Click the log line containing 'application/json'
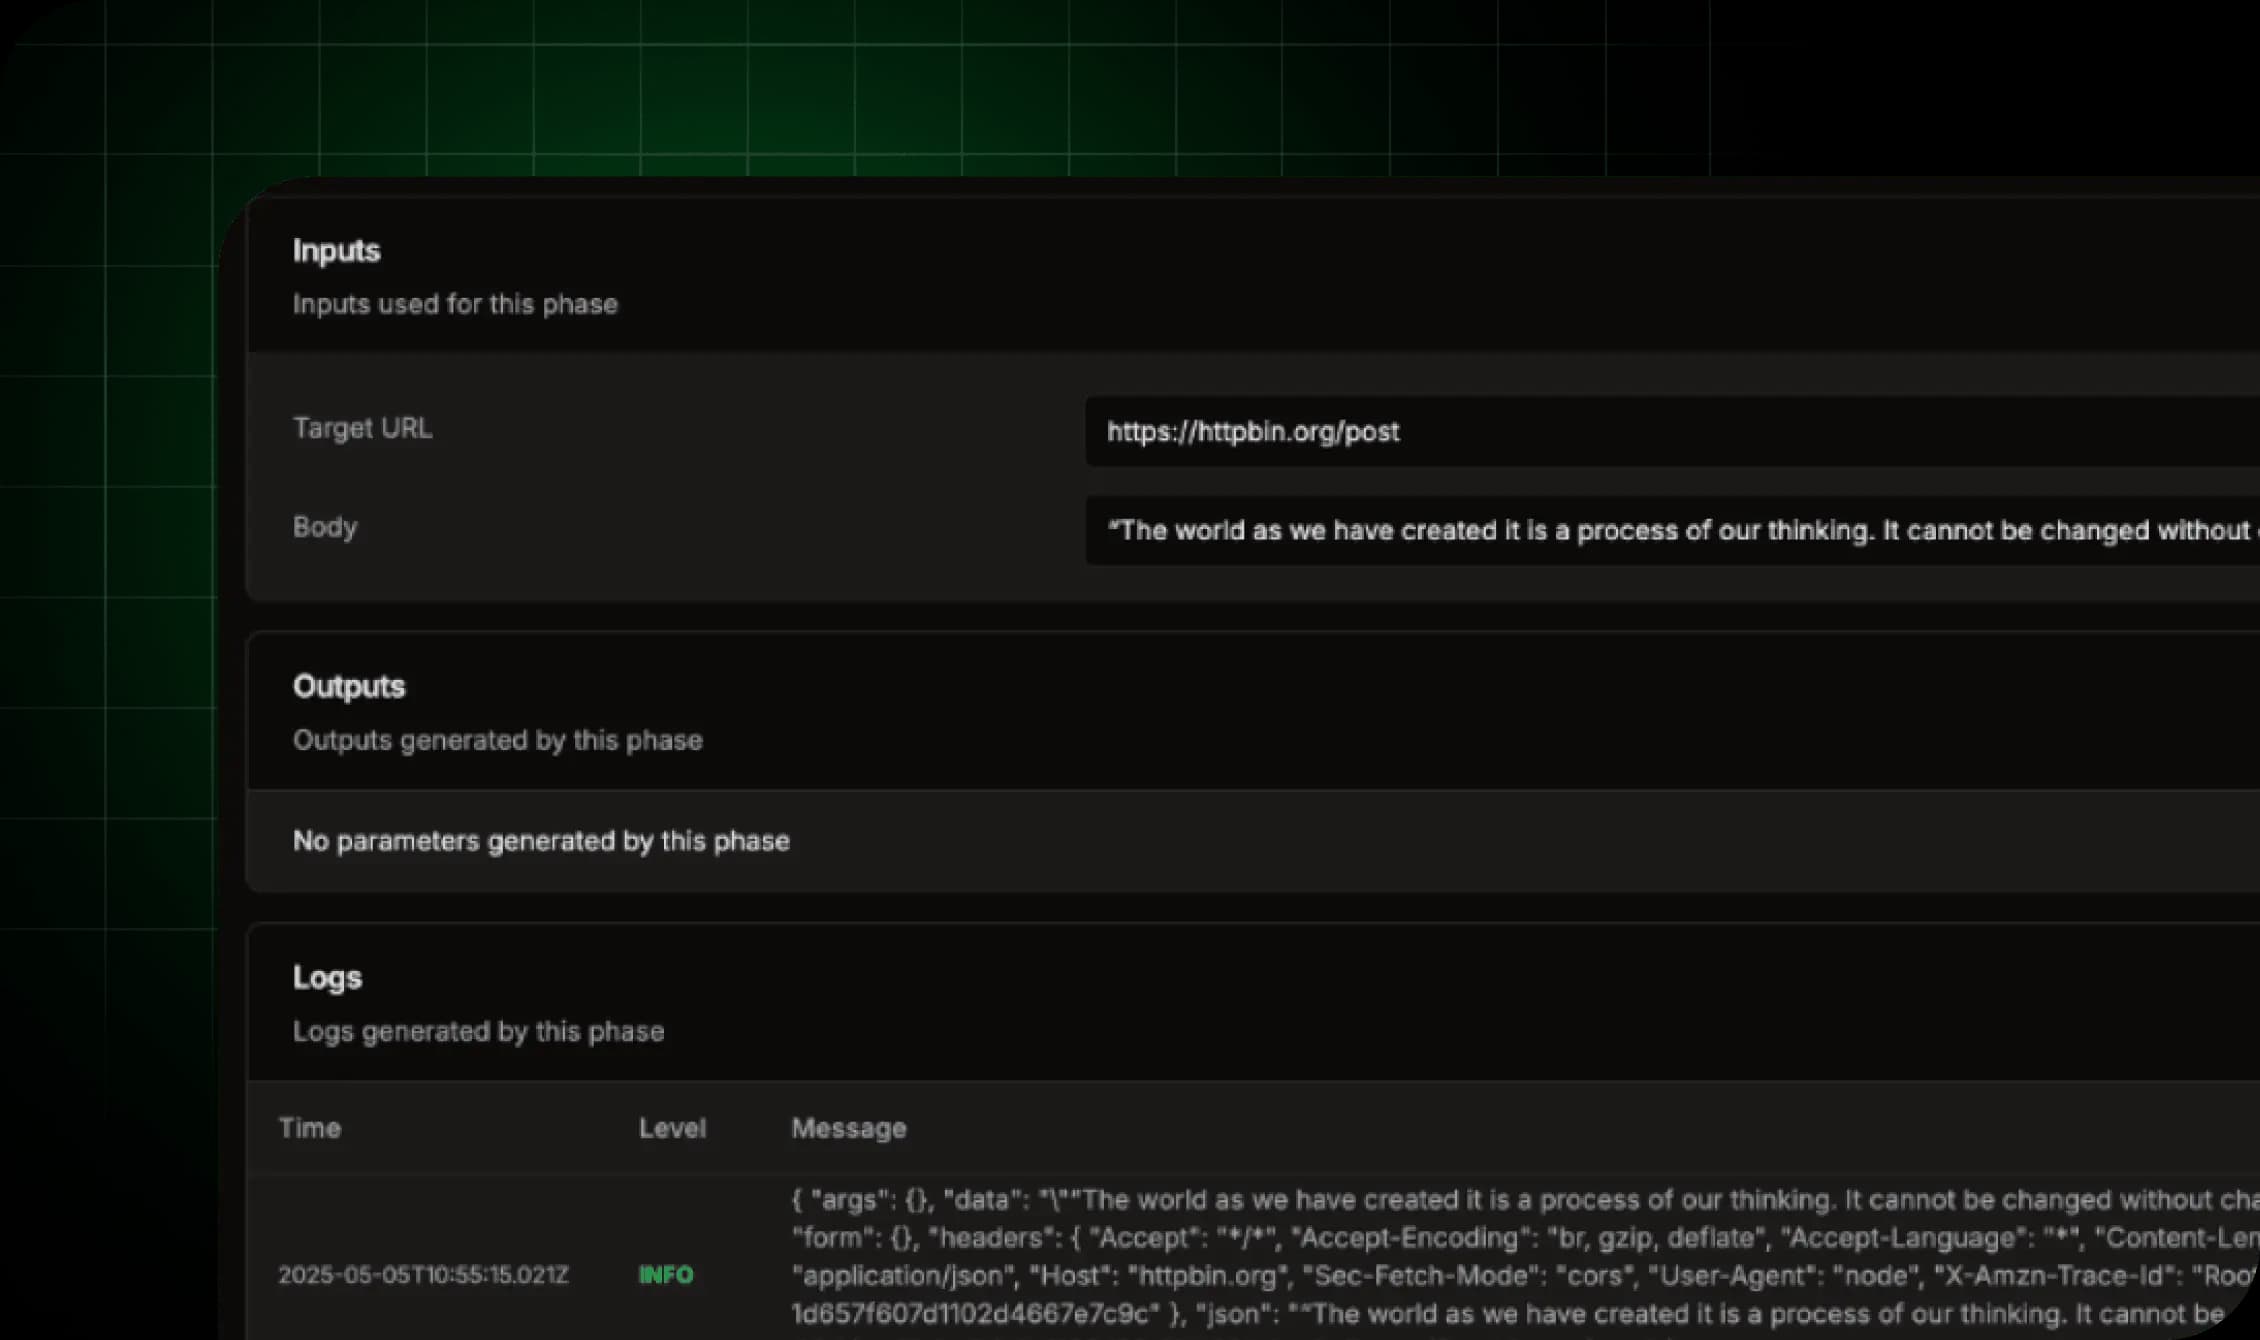Image resolution: width=2260 pixels, height=1340 pixels. pyautogui.click(x=1525, y=1275)
